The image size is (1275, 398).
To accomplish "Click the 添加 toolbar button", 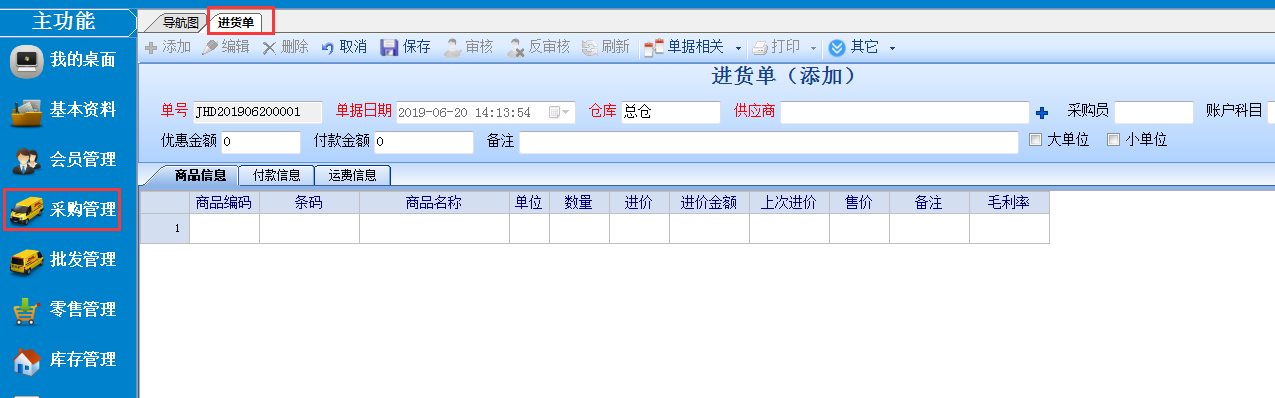I will (167, 47).
